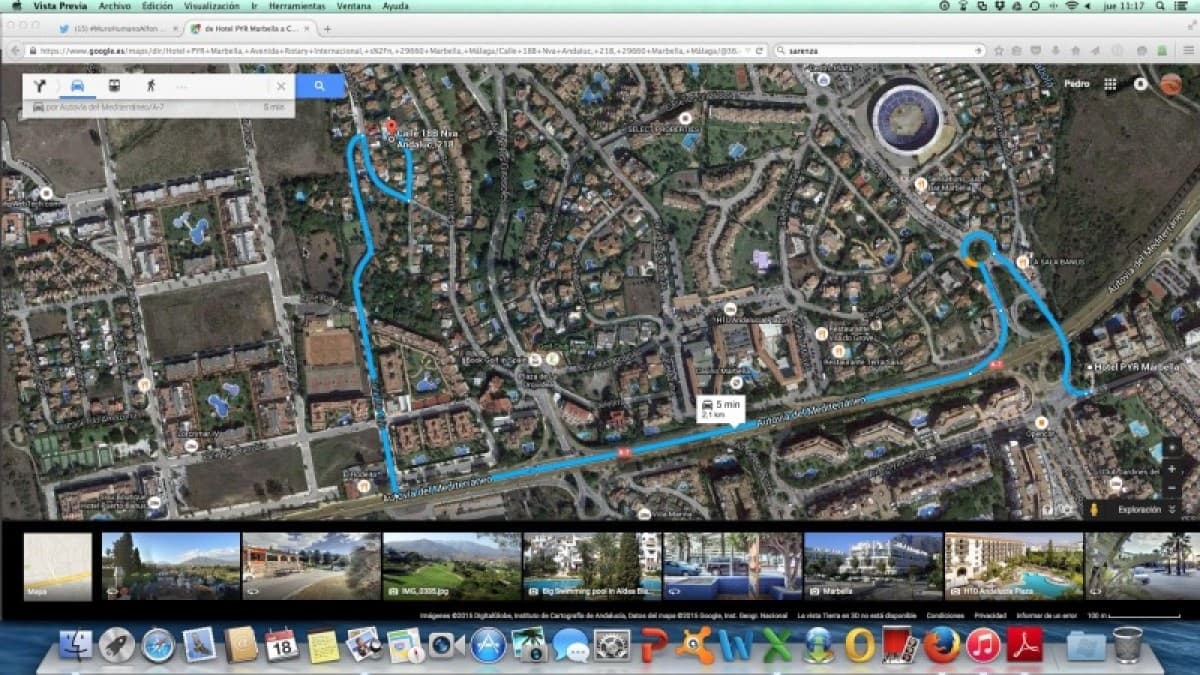Viewport: 1200px width, 675px height.
Task: Zoom out the map with minus
Action: (1171, 488)
